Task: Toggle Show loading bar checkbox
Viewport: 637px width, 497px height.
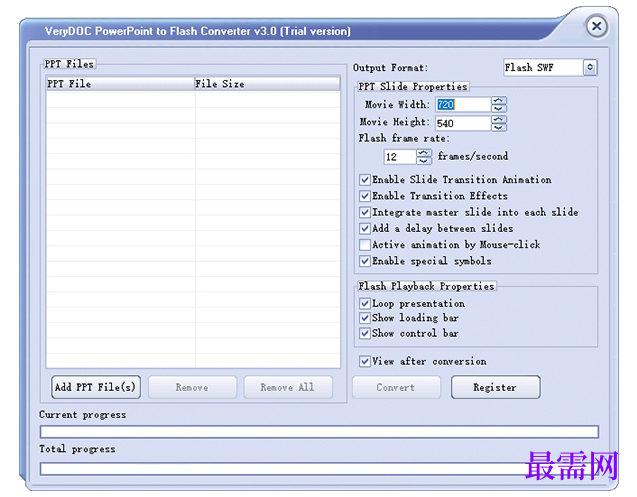Action: [365, 318]
